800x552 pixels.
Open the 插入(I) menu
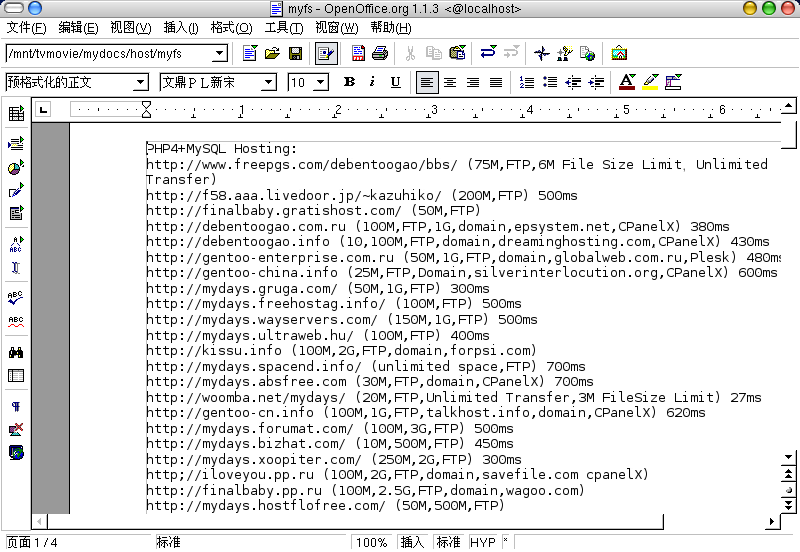pyautogui.click(x=181, y=28)
